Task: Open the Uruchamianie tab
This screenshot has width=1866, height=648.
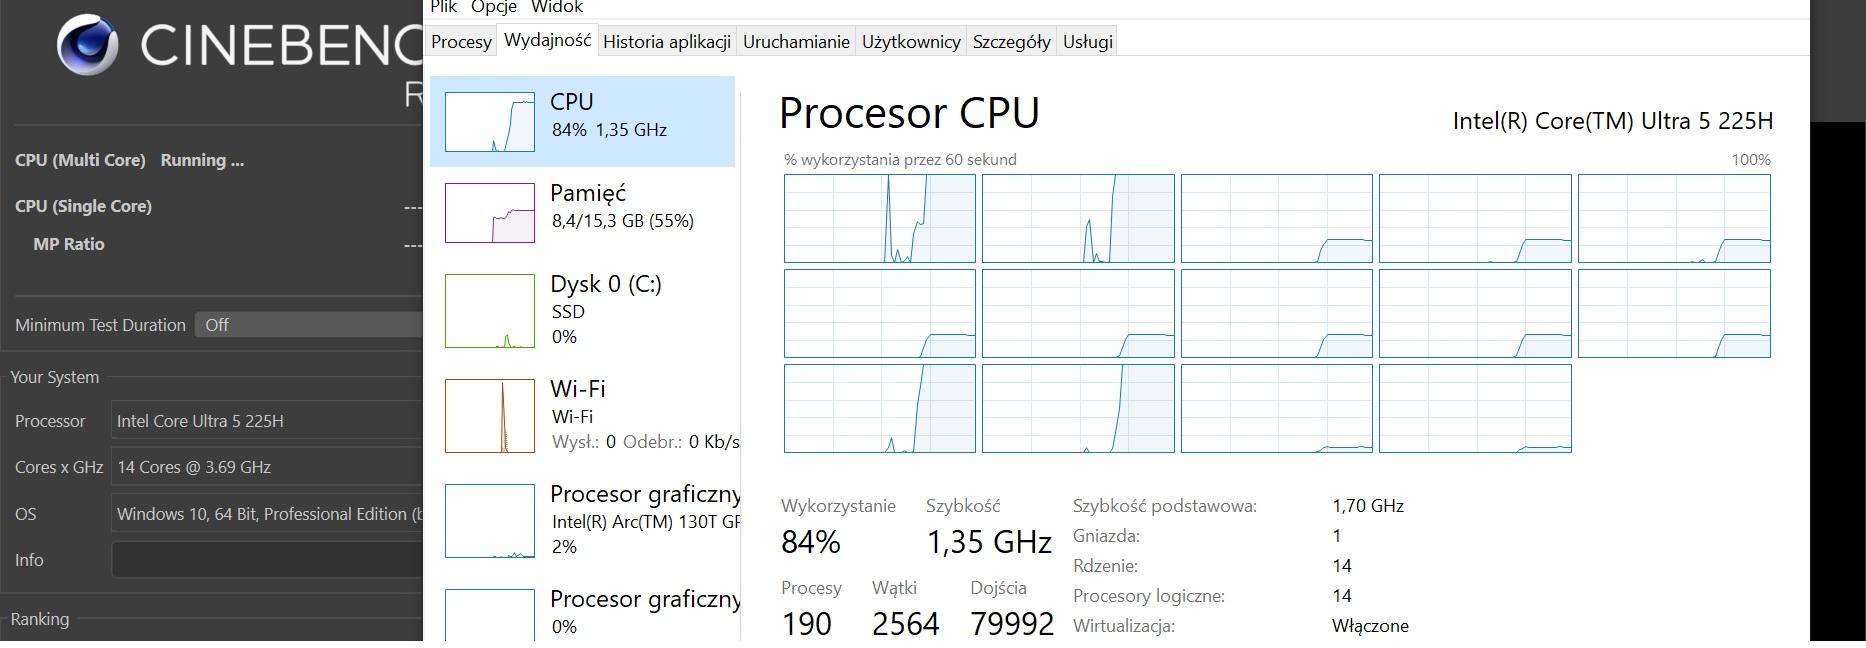Action: pyautogui.click(x=796, y=42)
